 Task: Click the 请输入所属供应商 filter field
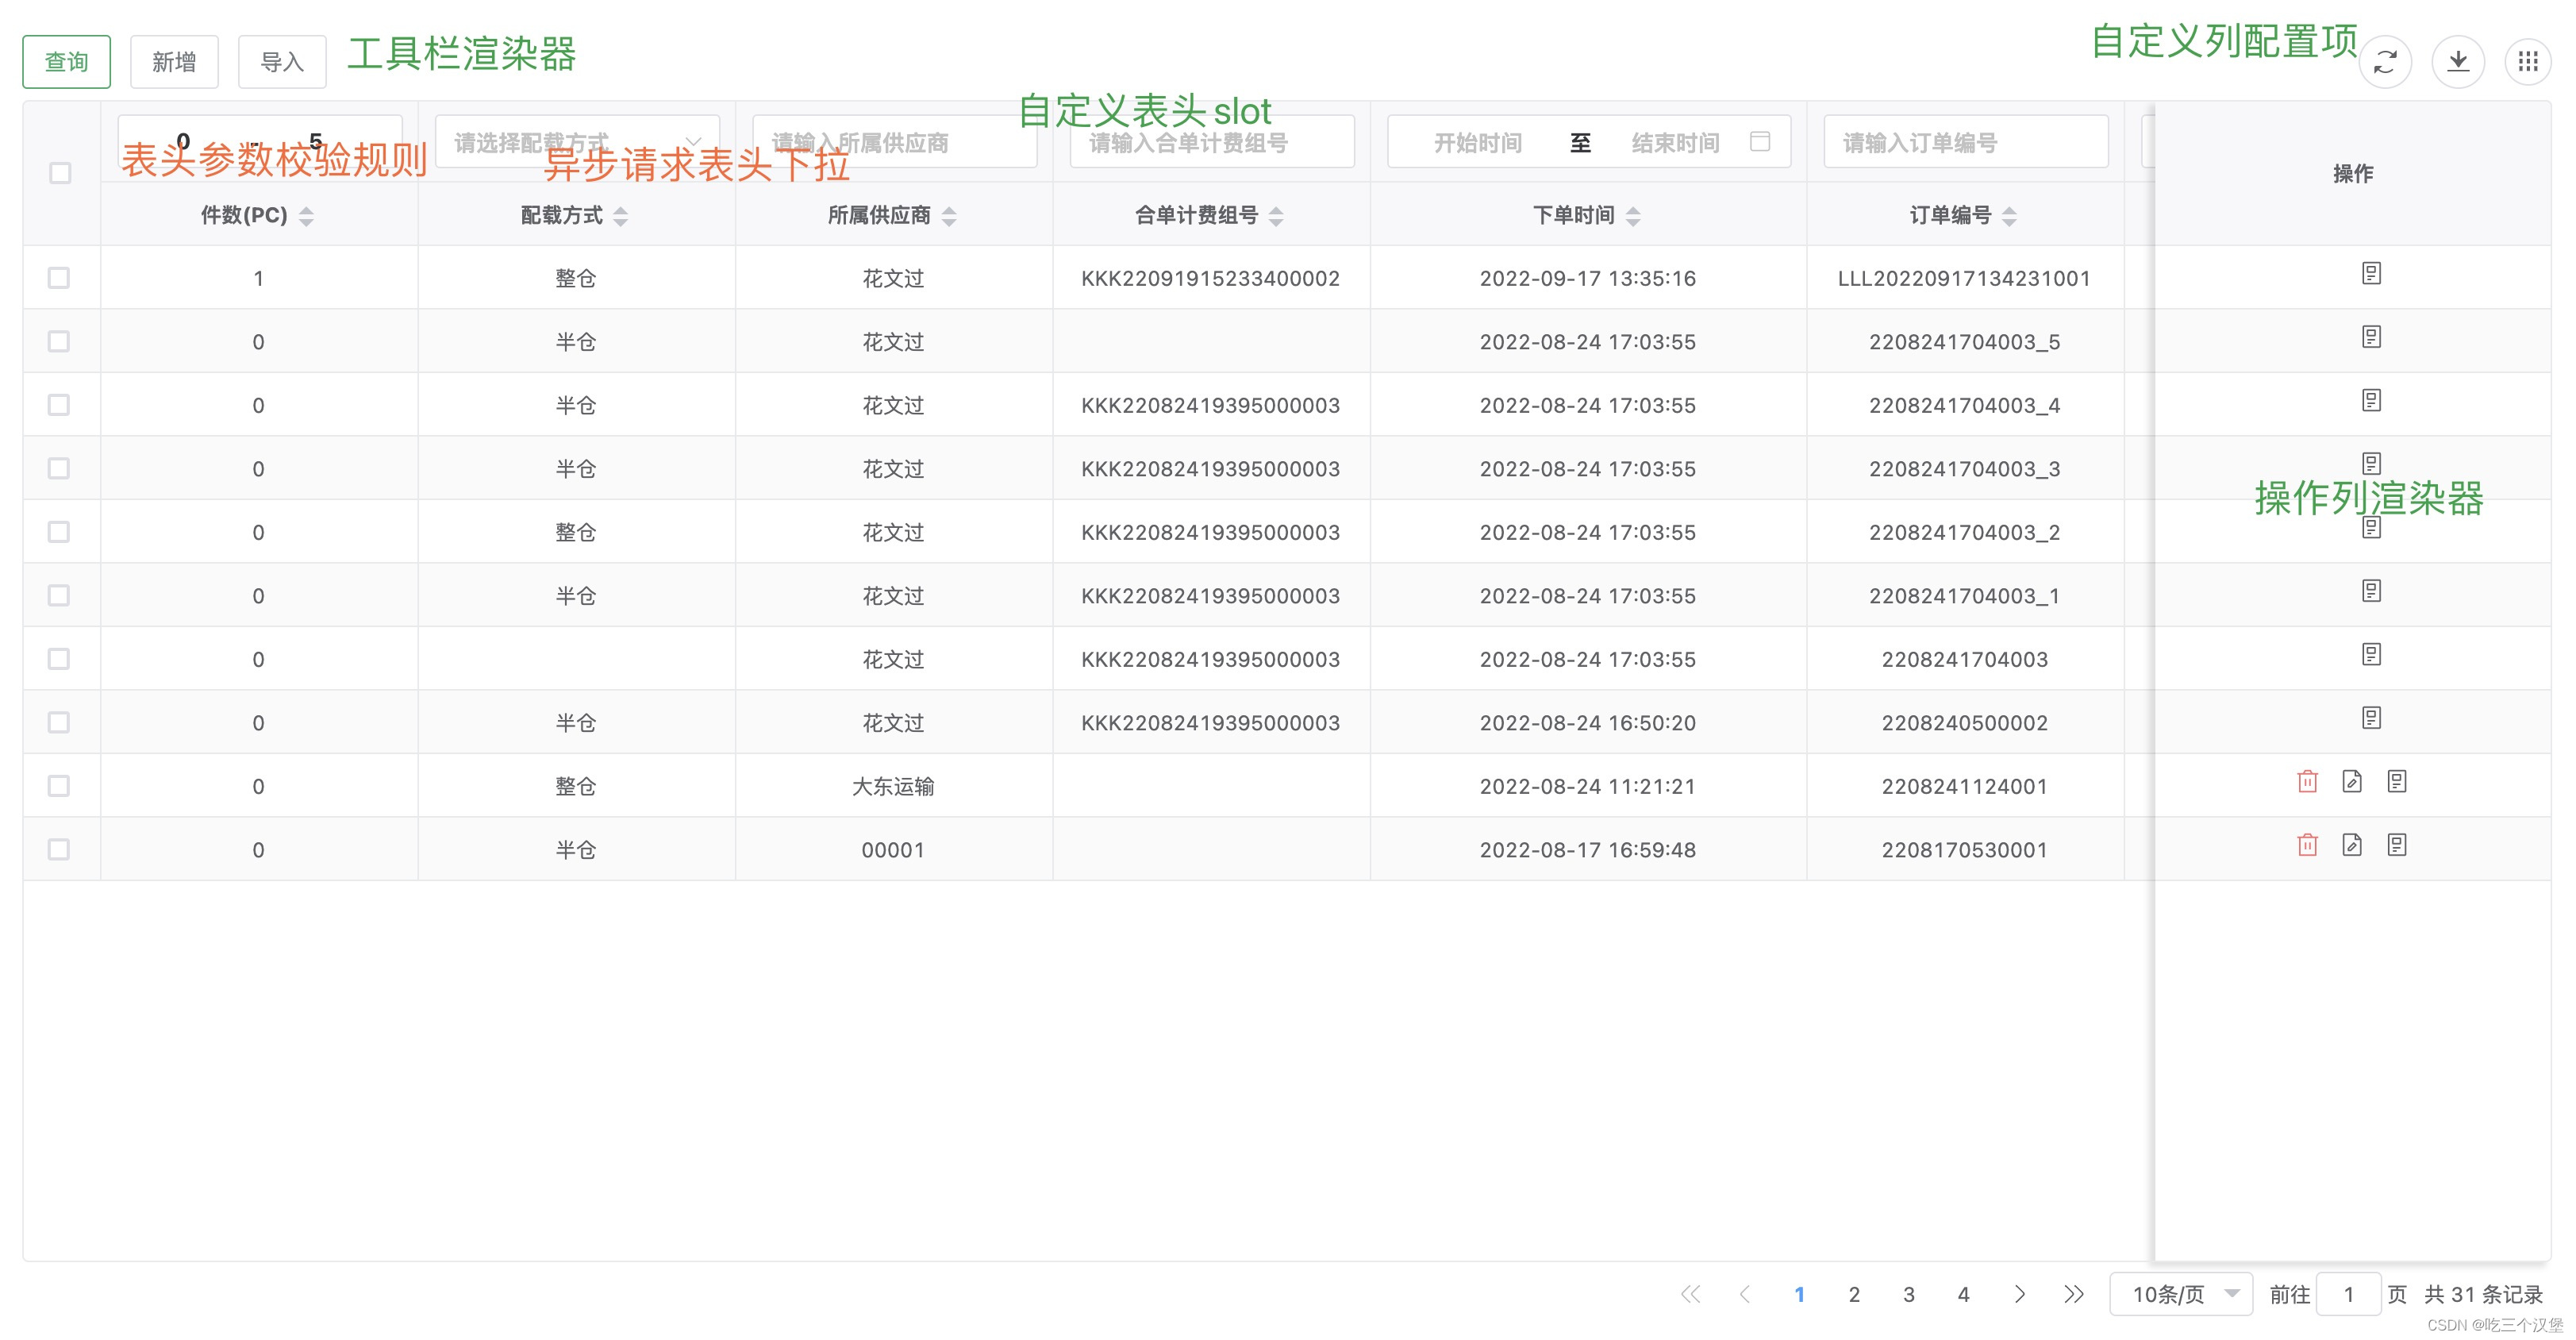click(x=895, y=142)
